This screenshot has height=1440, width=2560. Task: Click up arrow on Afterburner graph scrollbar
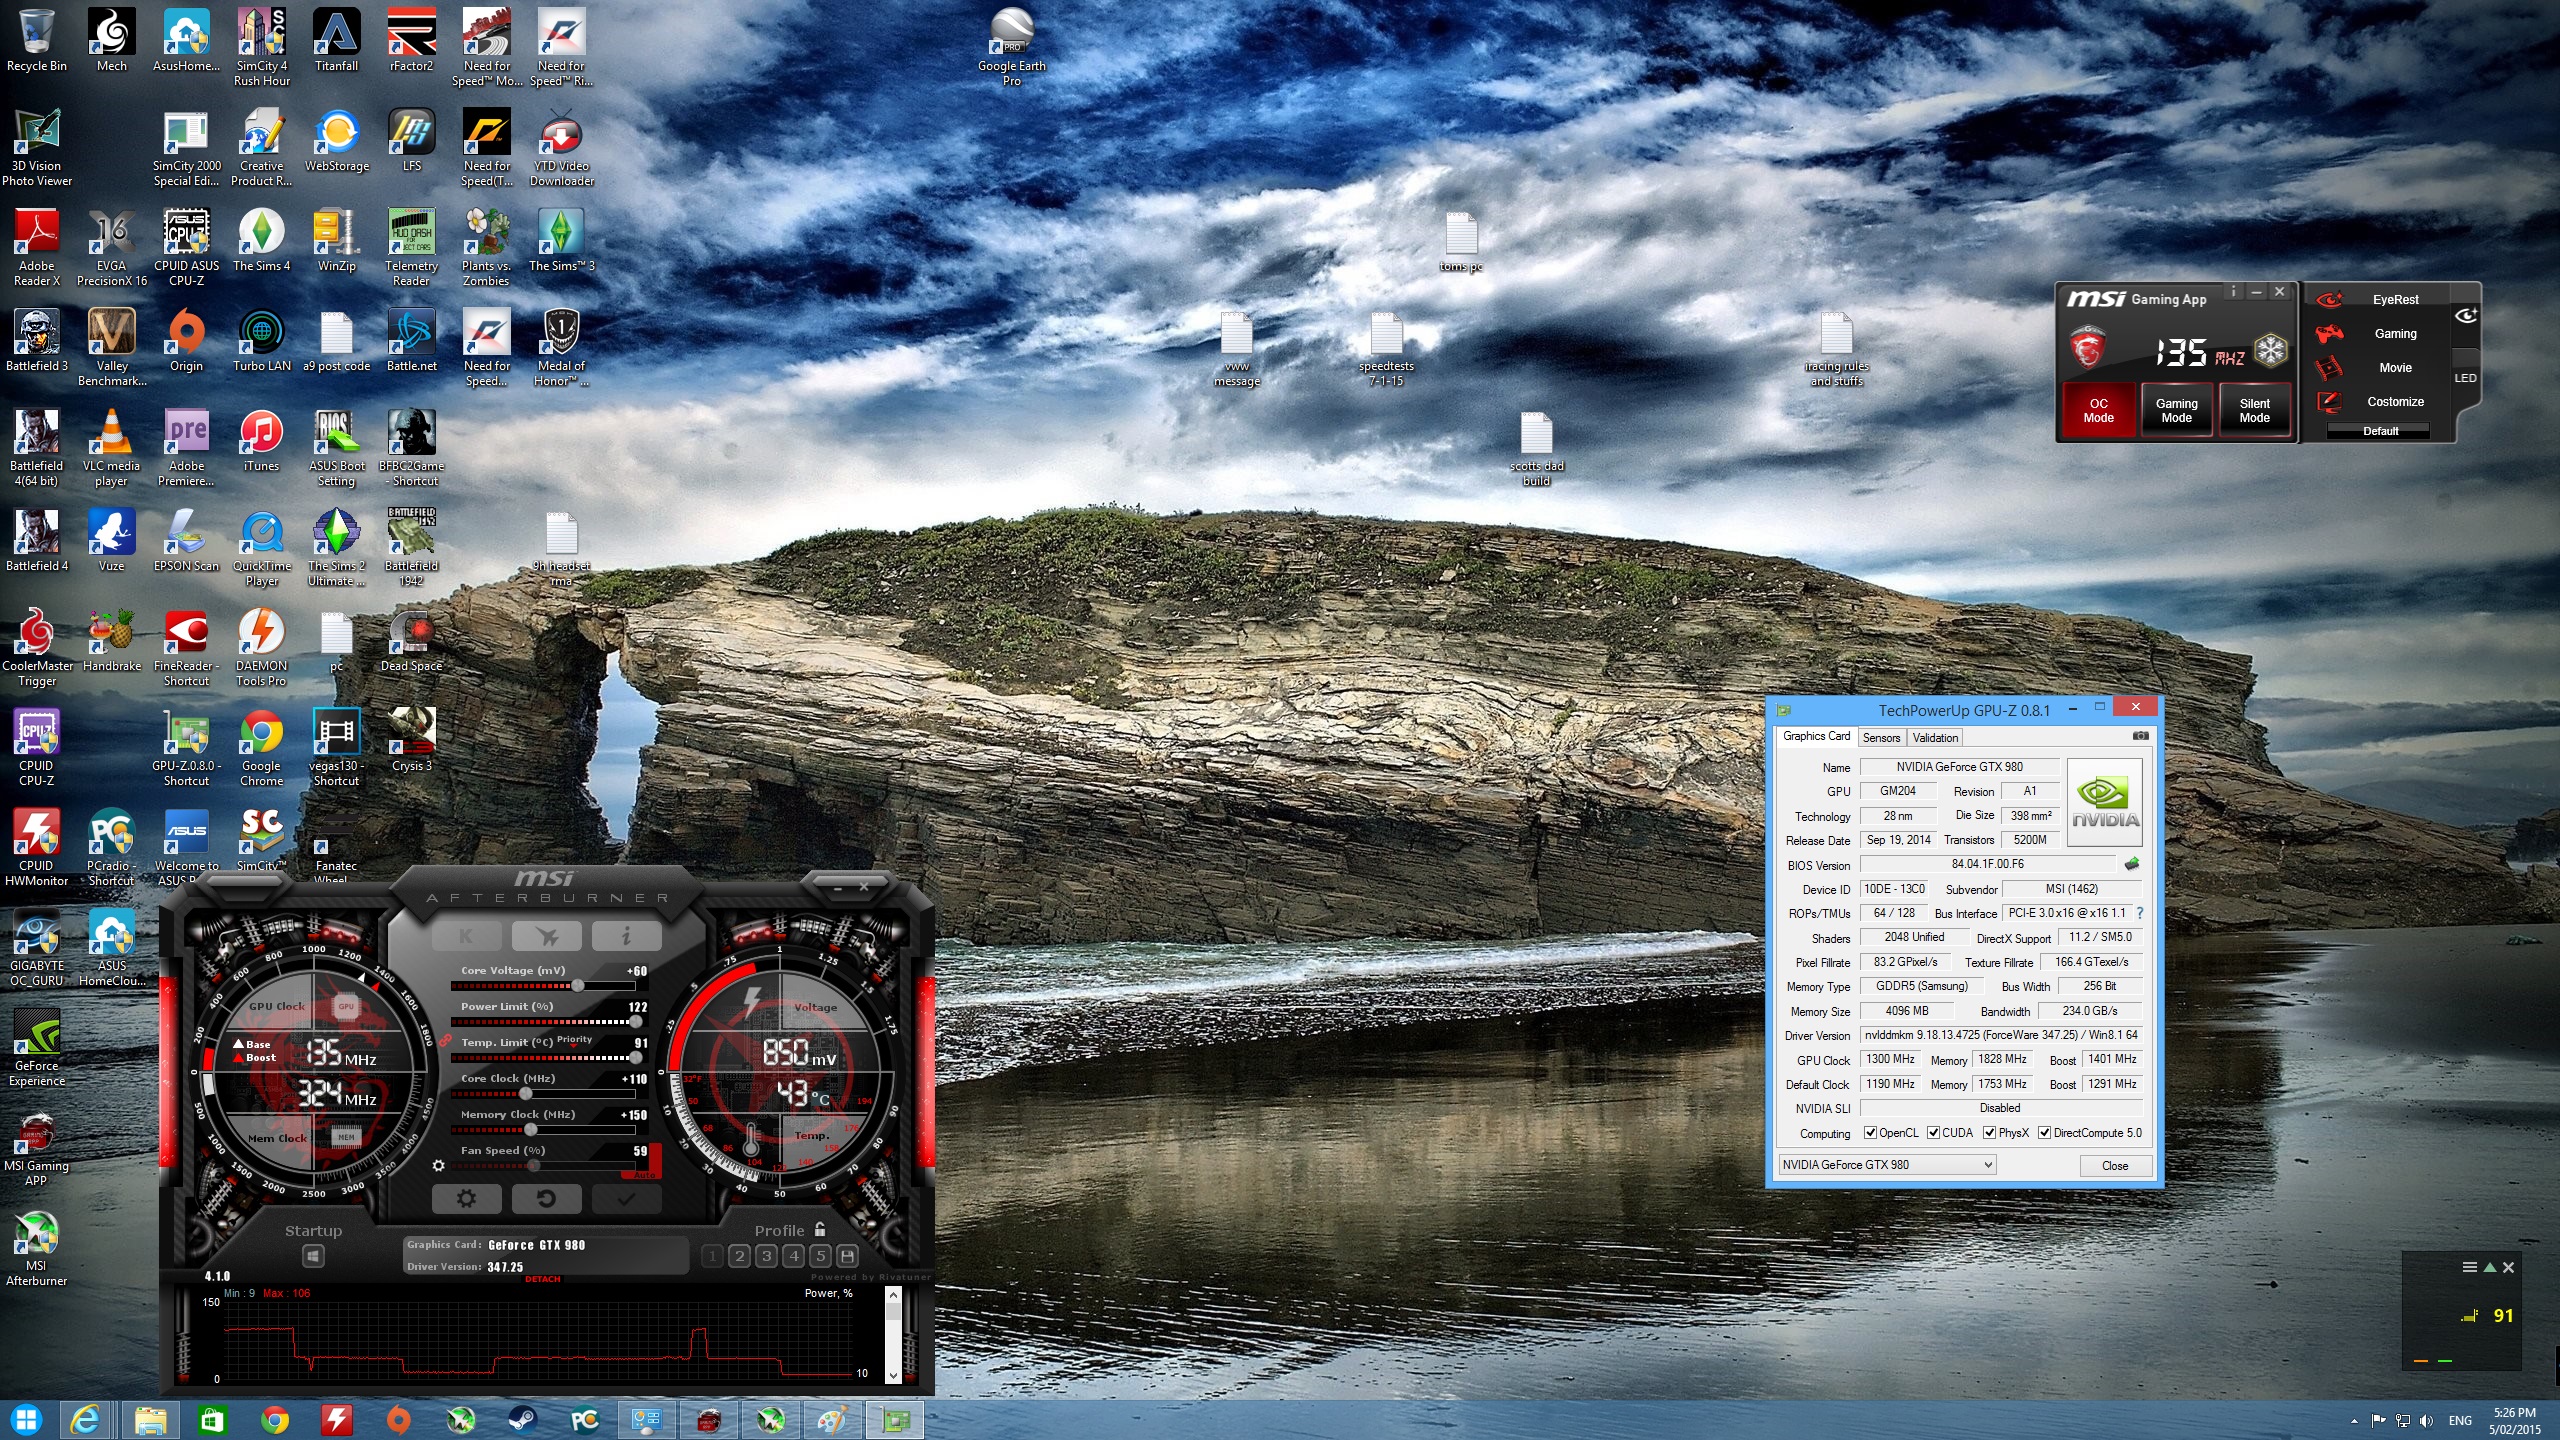[x=894, y=1295]
